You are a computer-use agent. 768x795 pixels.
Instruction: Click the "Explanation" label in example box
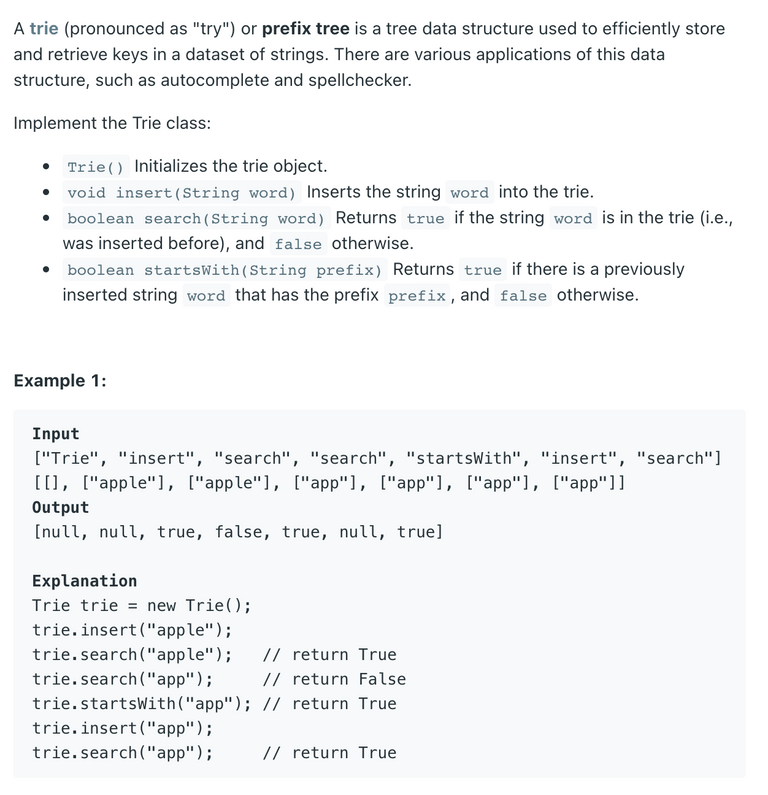pyautogui.click(x=85, y=581)
